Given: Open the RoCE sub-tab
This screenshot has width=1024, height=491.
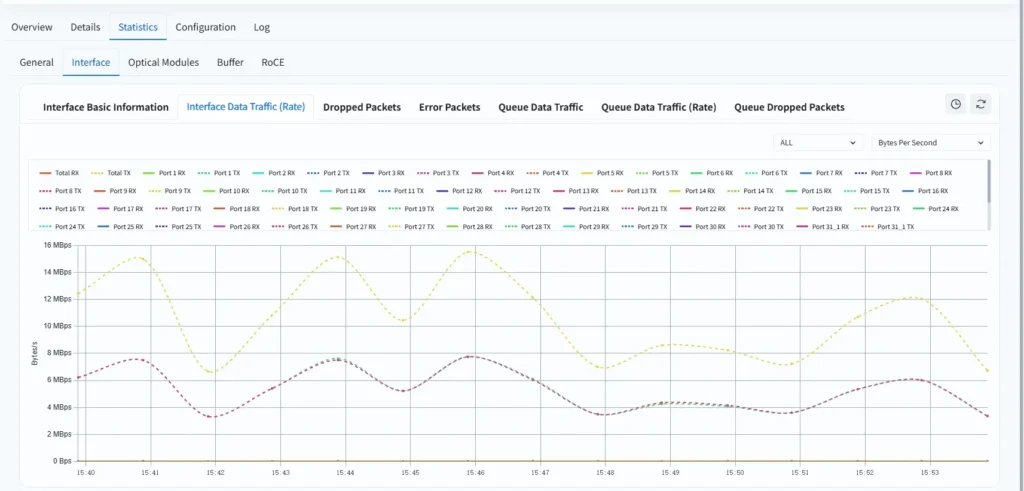Looking at the screenshot, I should pos(272,62).
